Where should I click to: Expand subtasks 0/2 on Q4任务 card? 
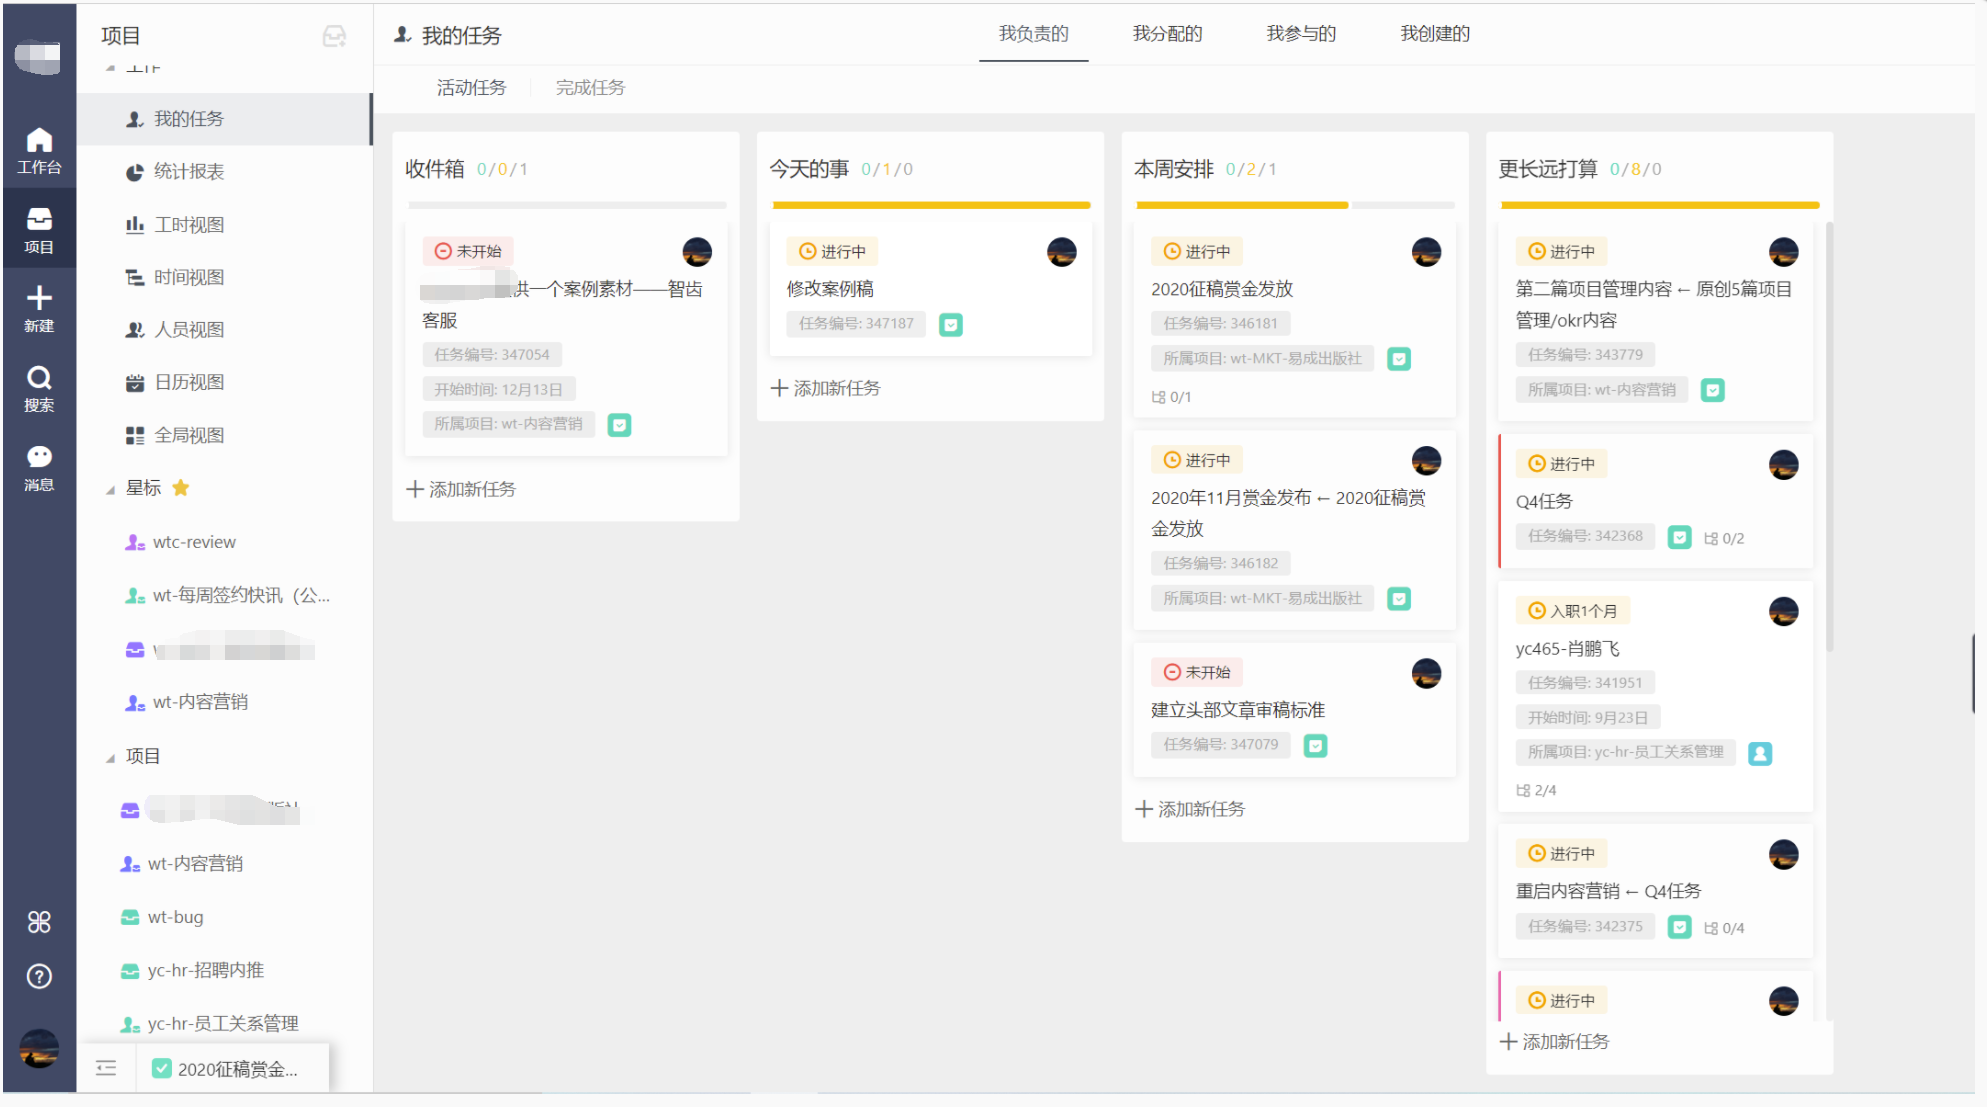click(1724, 538)
